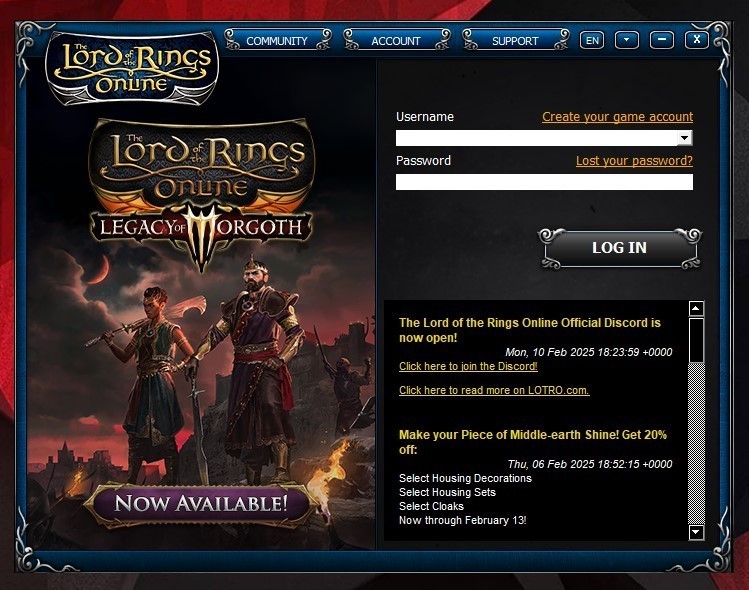Viewport: 749px width, 590px height.
Task: Click the LOG IN button
Action: (x=620, y=248)
